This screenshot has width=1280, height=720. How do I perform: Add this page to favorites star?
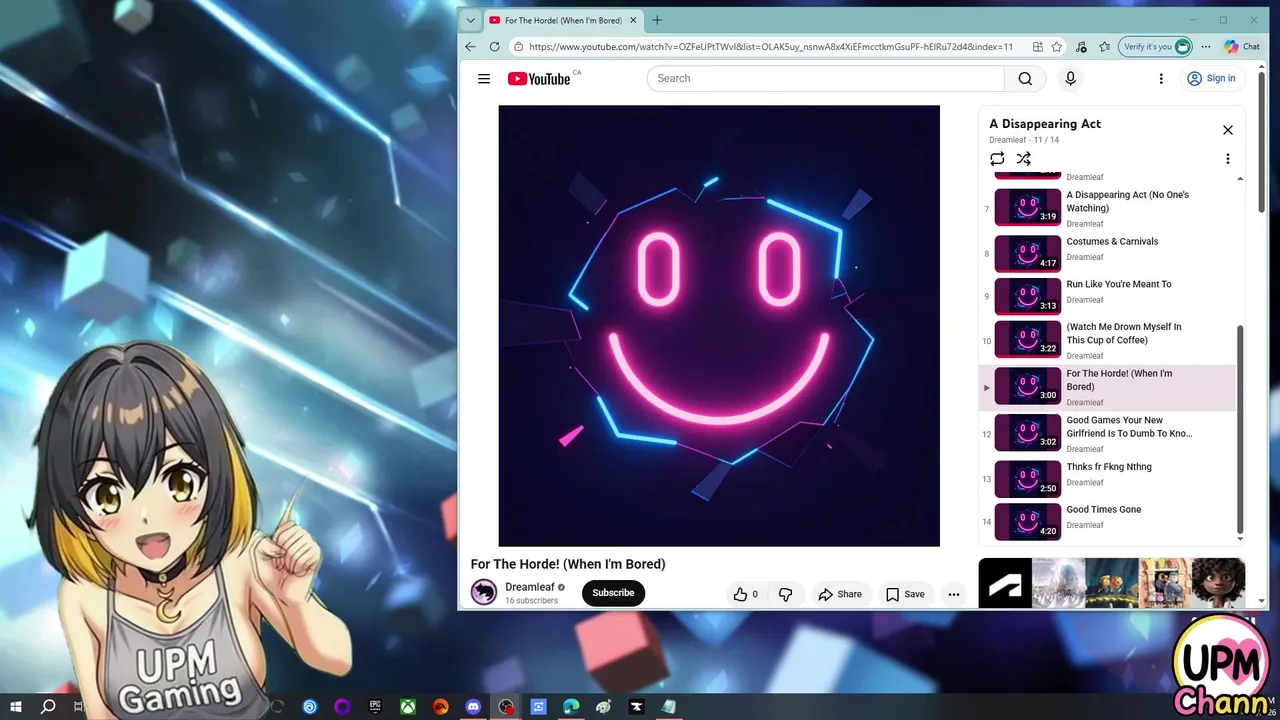(x=1057, y=47)
